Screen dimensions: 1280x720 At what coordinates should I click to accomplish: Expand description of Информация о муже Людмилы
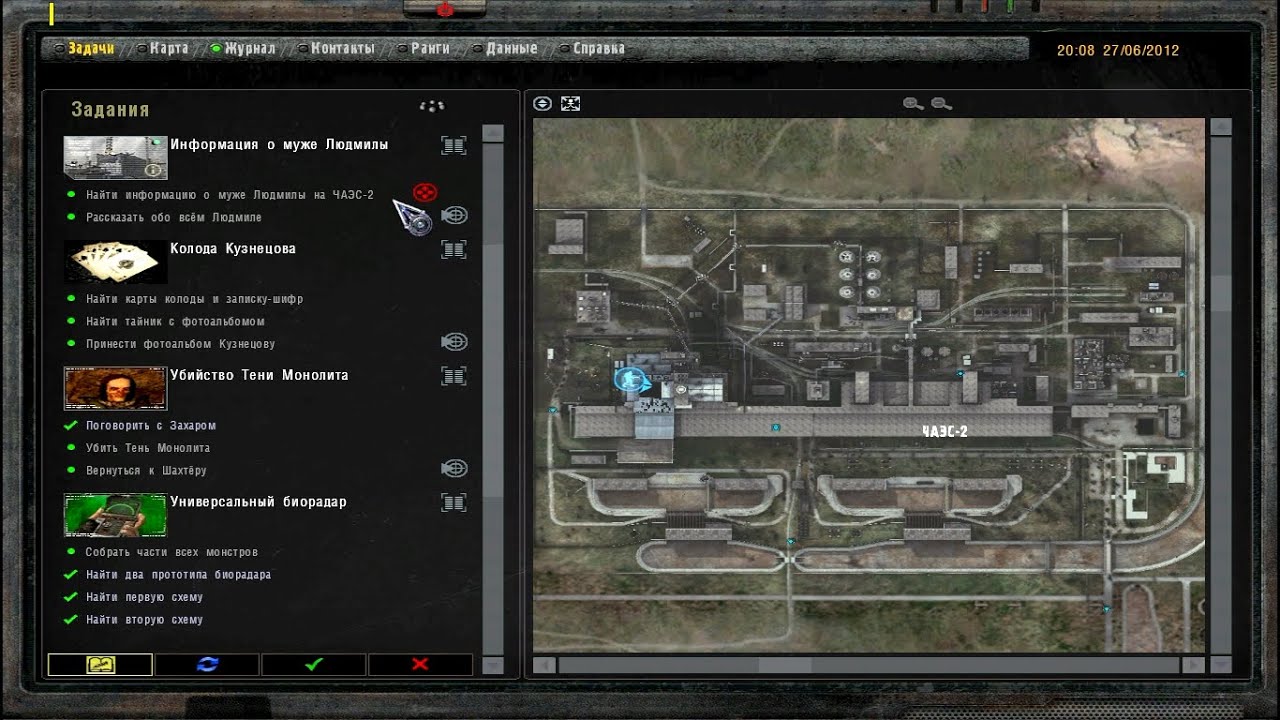454,145
